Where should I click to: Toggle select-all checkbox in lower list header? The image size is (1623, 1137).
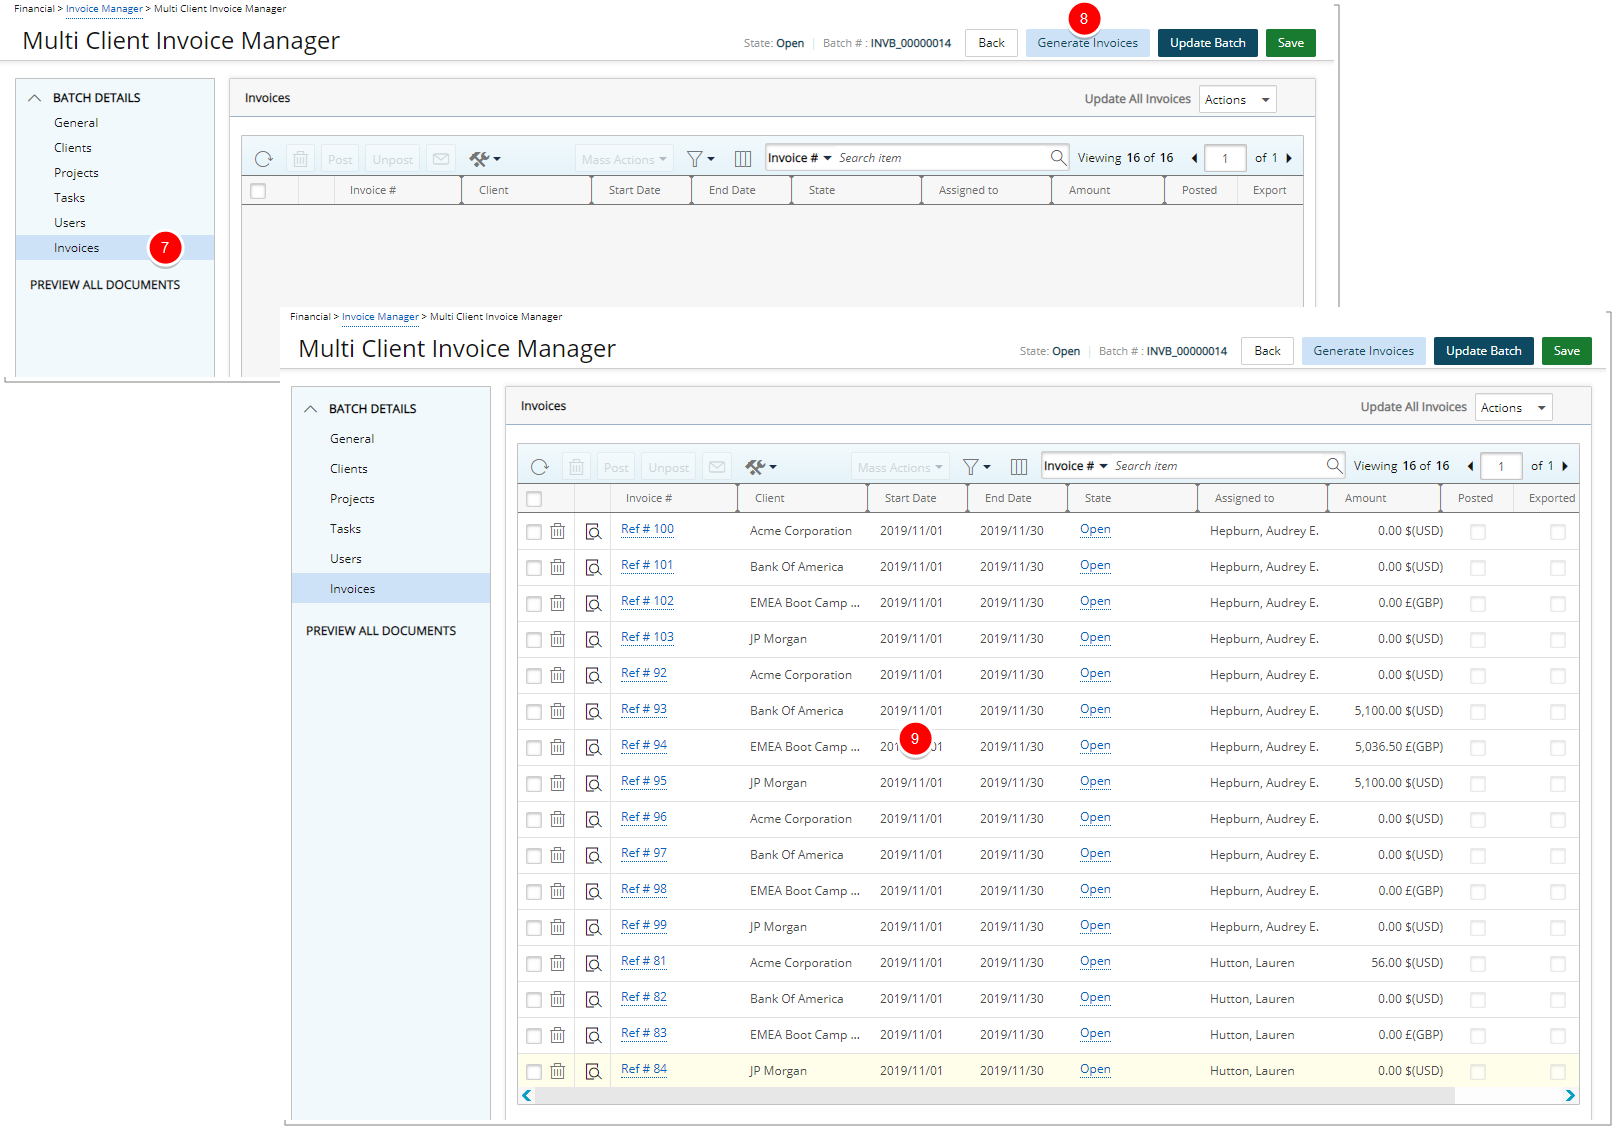tap(534, 499)
